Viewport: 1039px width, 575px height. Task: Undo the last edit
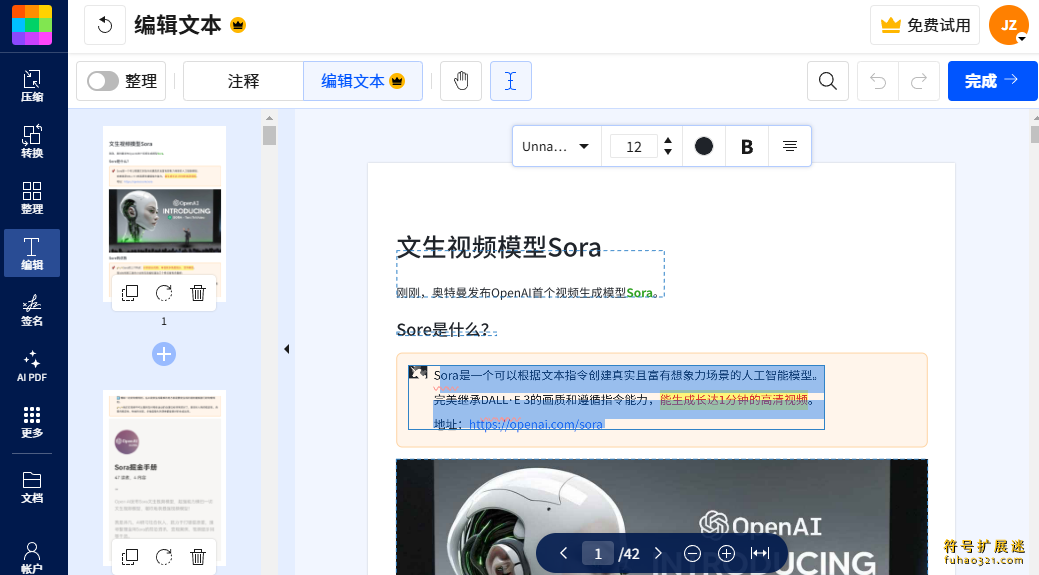pyautogui.click(x=878, y=81)
